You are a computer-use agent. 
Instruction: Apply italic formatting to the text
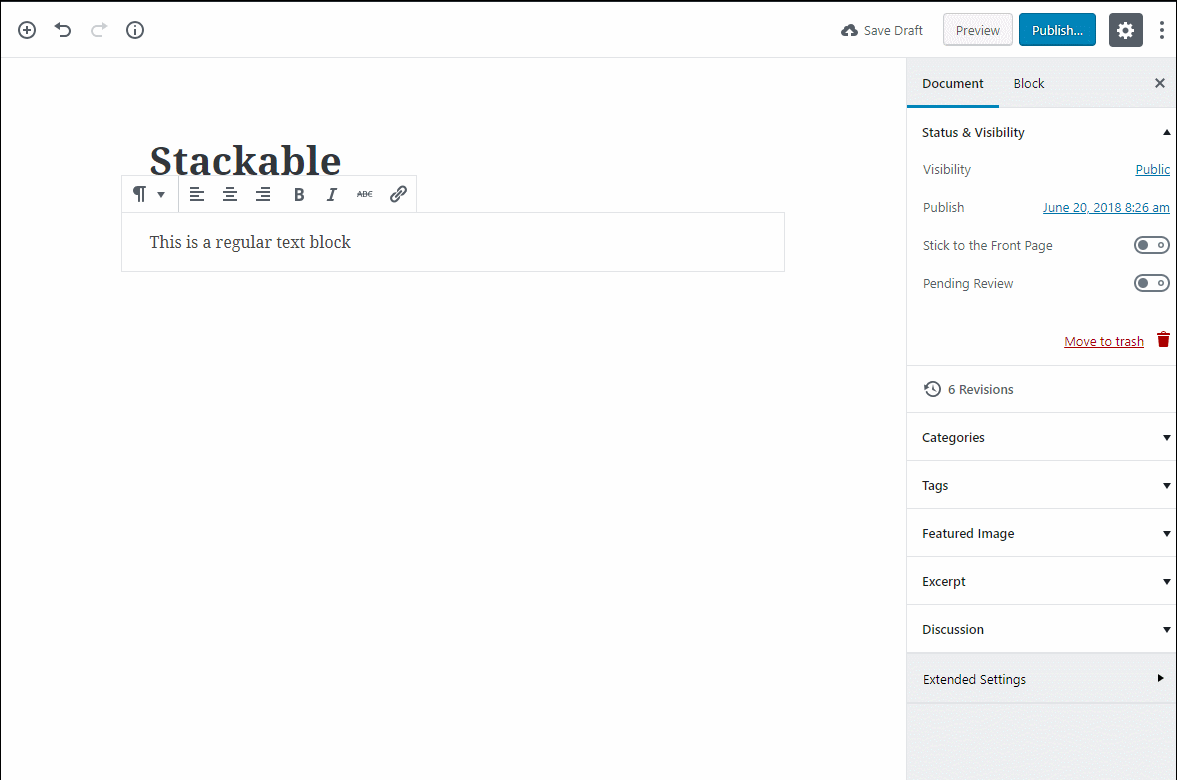(331, 193)
